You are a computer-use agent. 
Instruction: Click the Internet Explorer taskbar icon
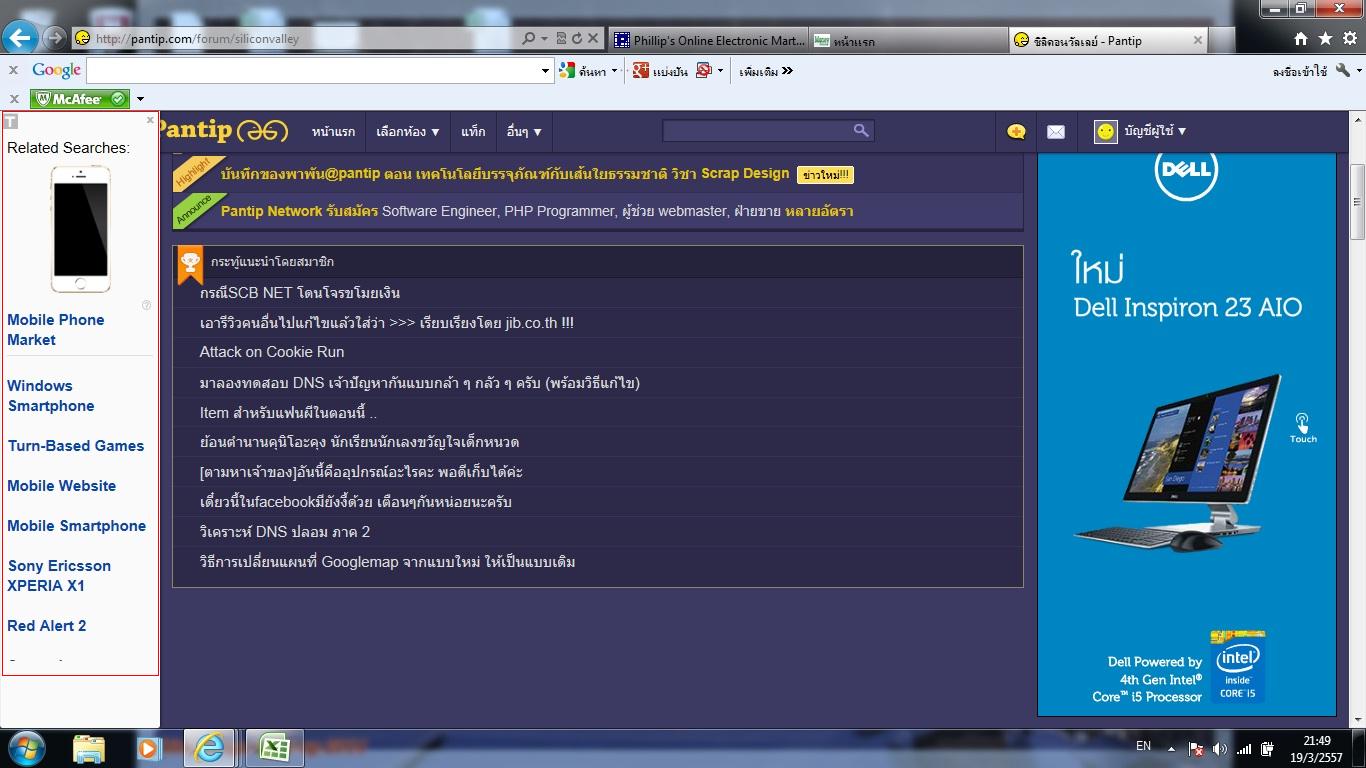(x=209, y=748)
